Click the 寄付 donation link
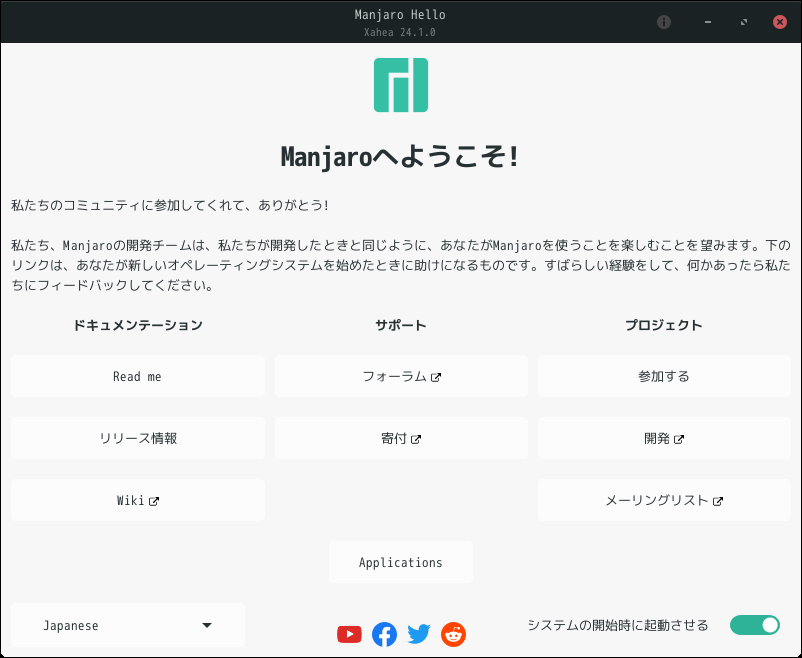This screenshot has height=658, width=802. point(400,438)
